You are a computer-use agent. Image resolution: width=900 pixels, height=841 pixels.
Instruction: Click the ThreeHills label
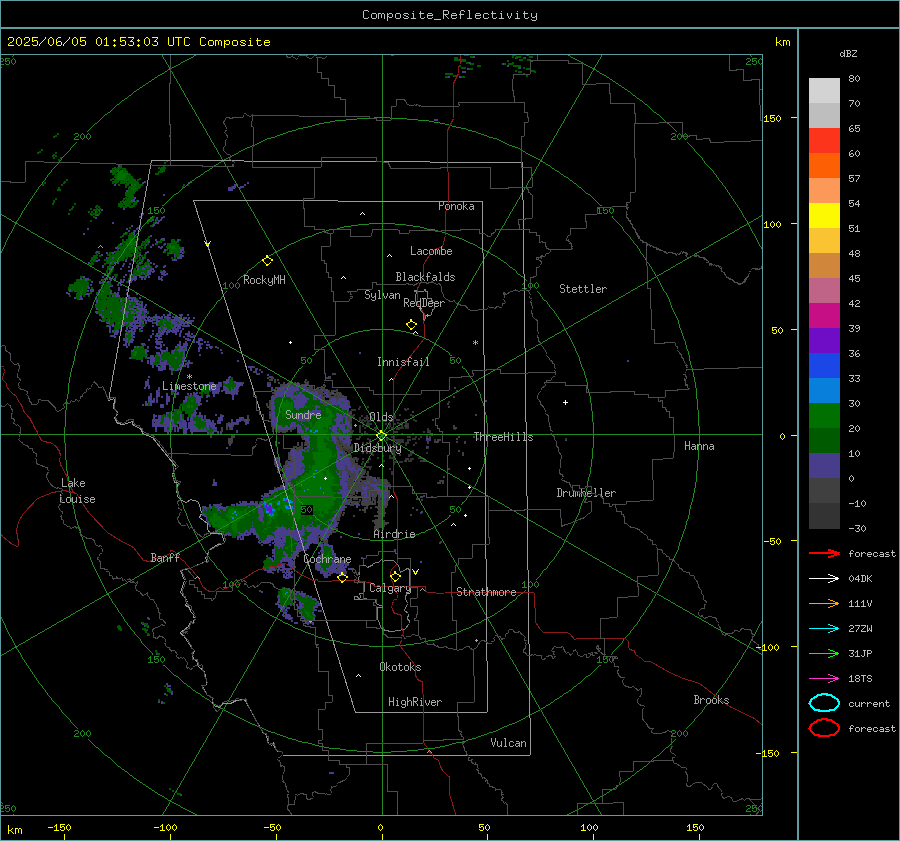[x=503, y=437]
